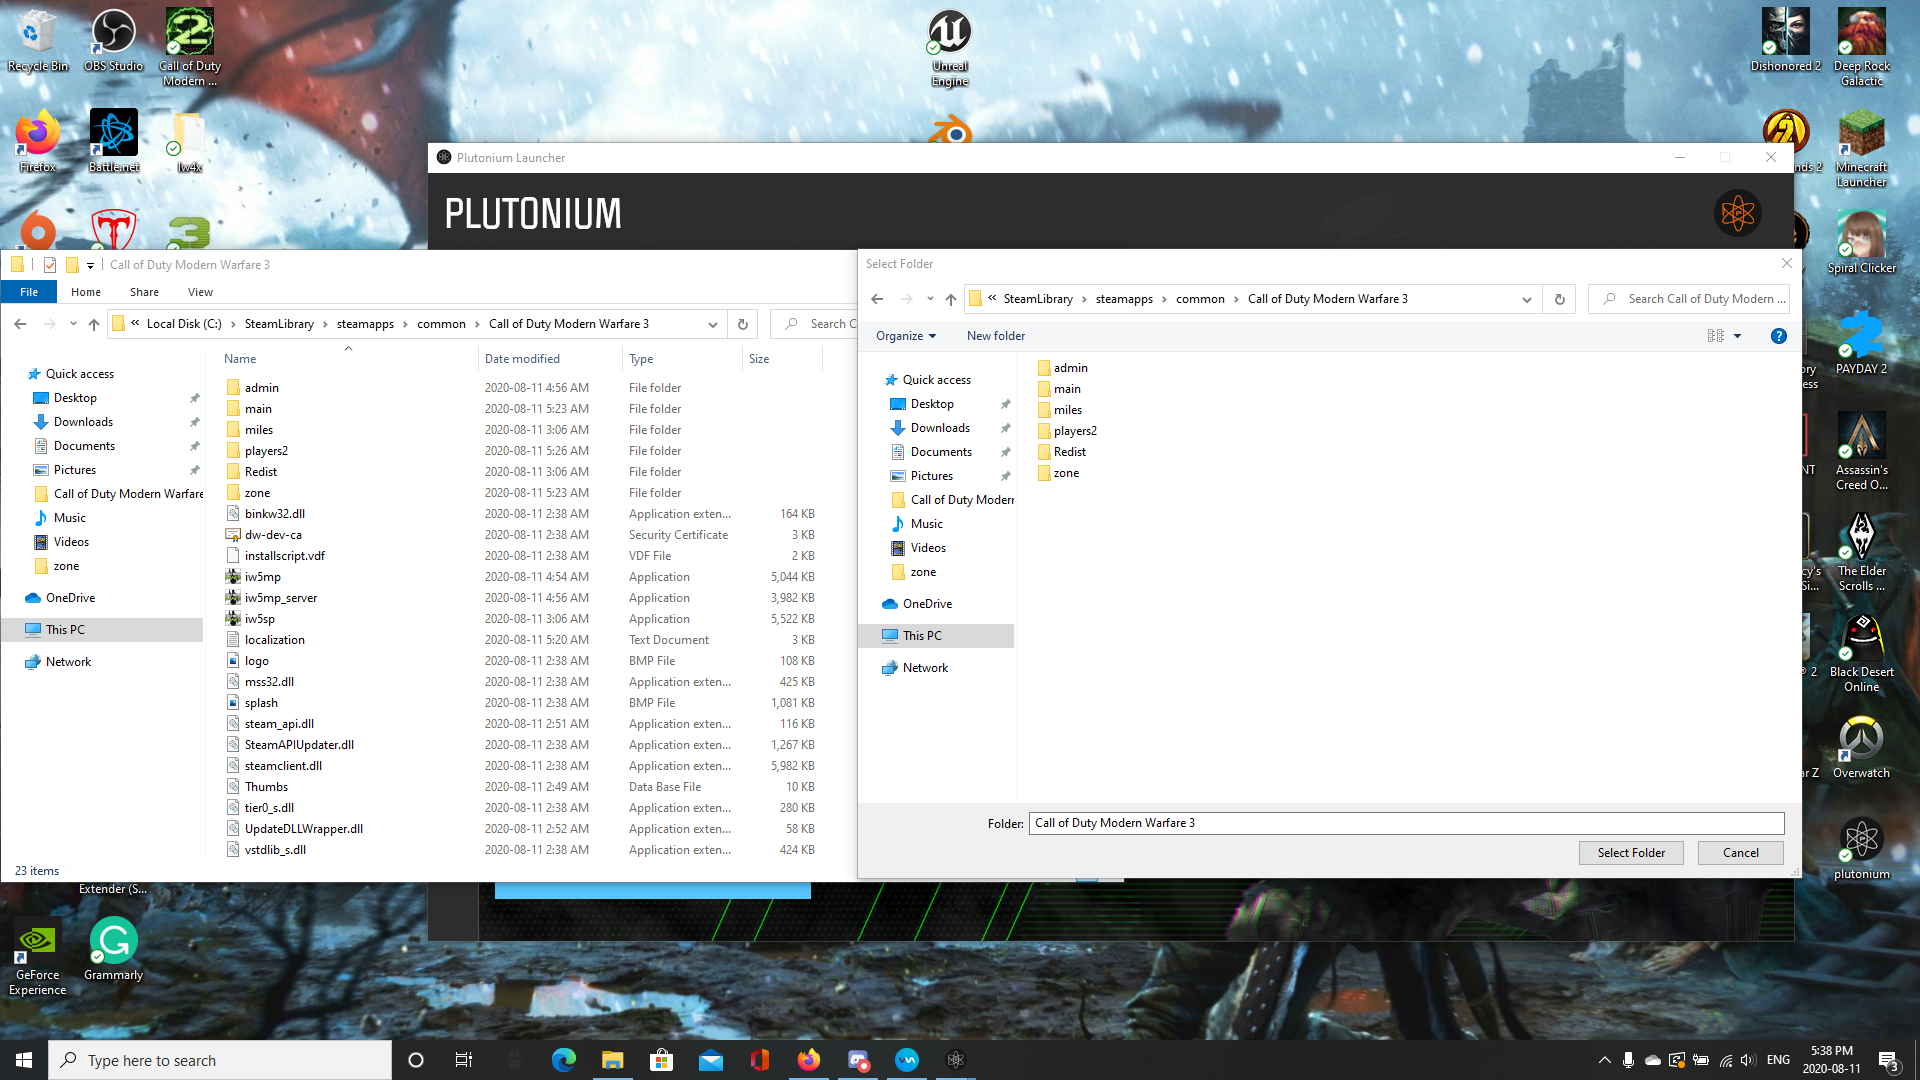The width and height of the screenshot is (1920, 1080).
Task: Open the Organize dropdown menu
Action: pos(906,336)
